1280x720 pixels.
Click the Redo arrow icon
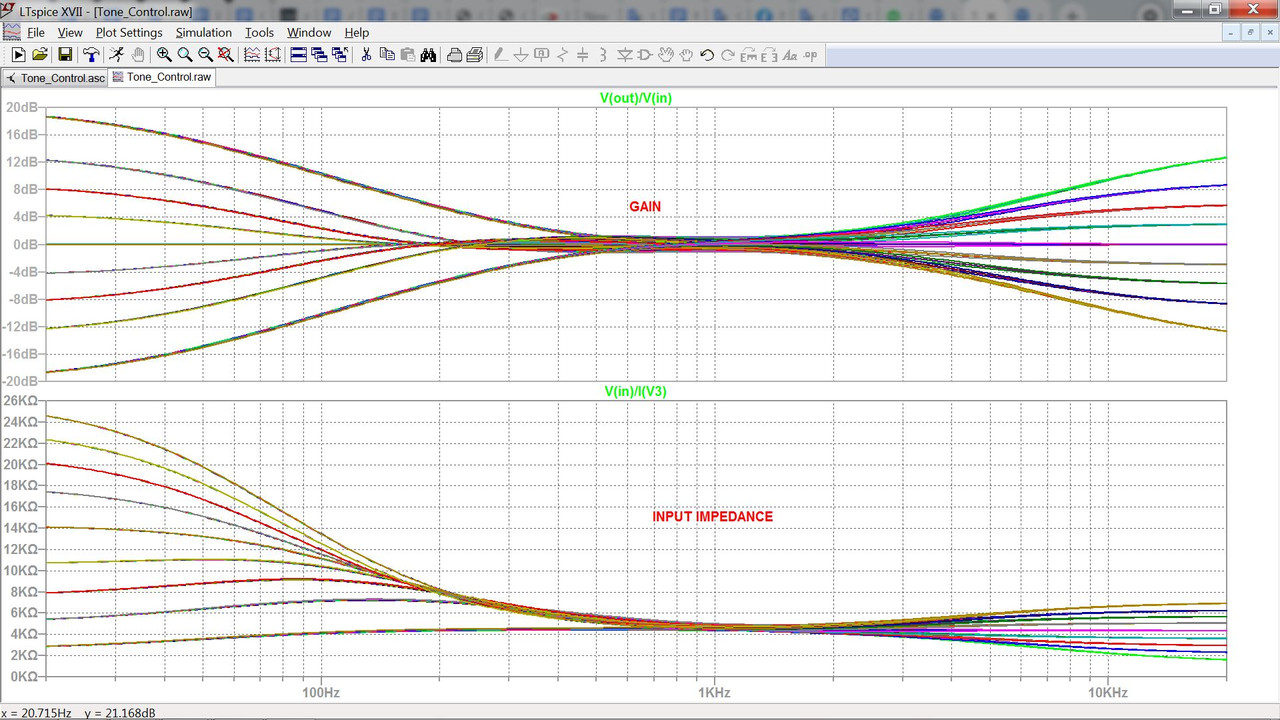tap(728, 55)
